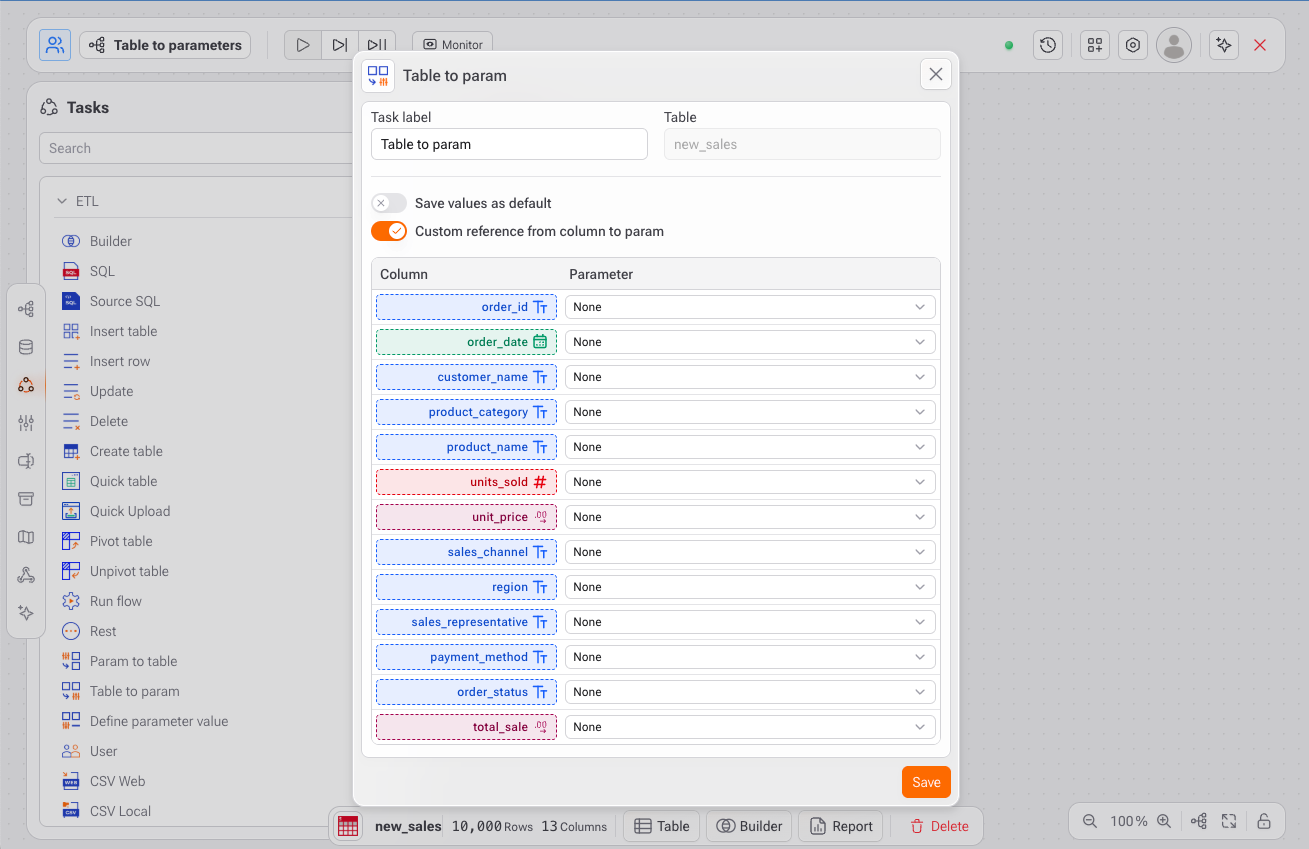Viewport: 1309px width, 849px height.
Task: Close the Table to param dialog
Action: coord(935,75)
